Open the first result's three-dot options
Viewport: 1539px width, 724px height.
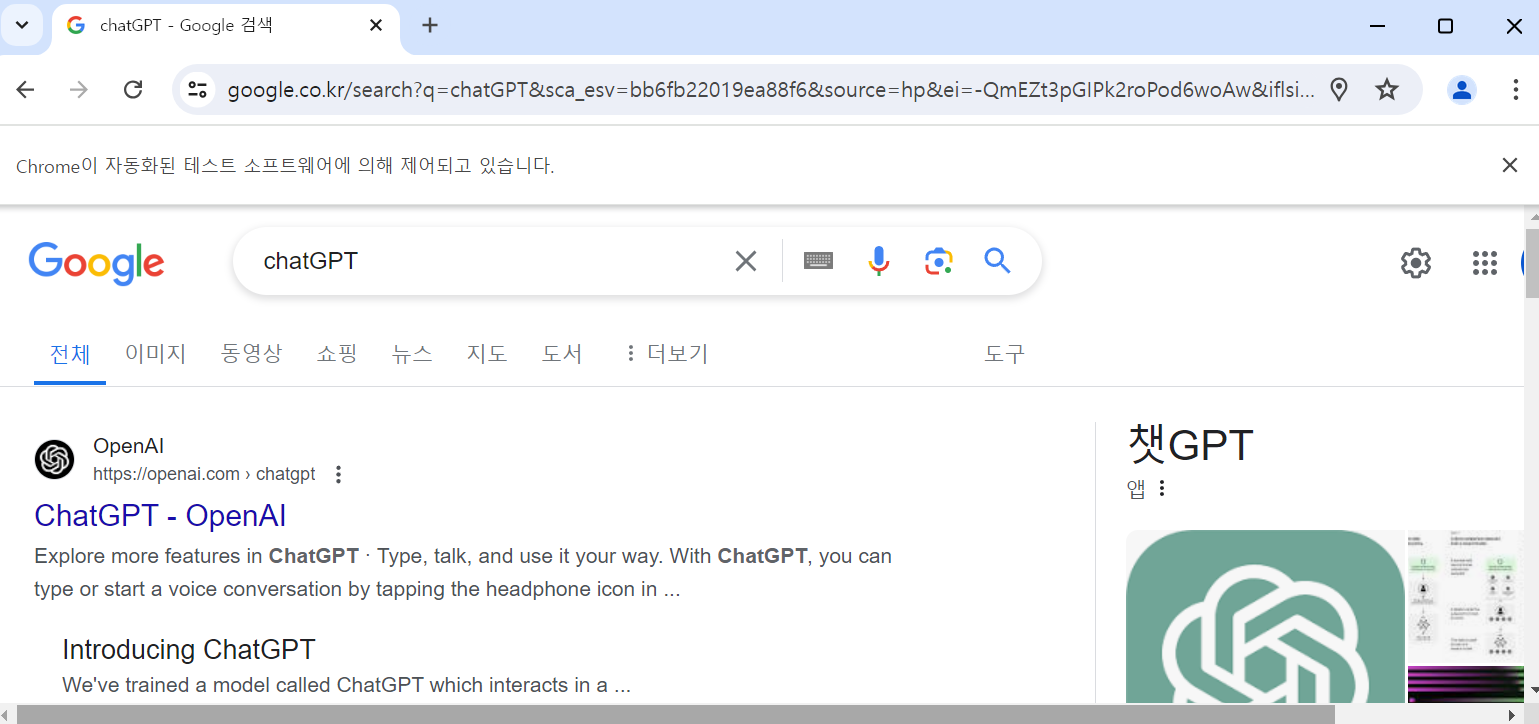[338, 474]
